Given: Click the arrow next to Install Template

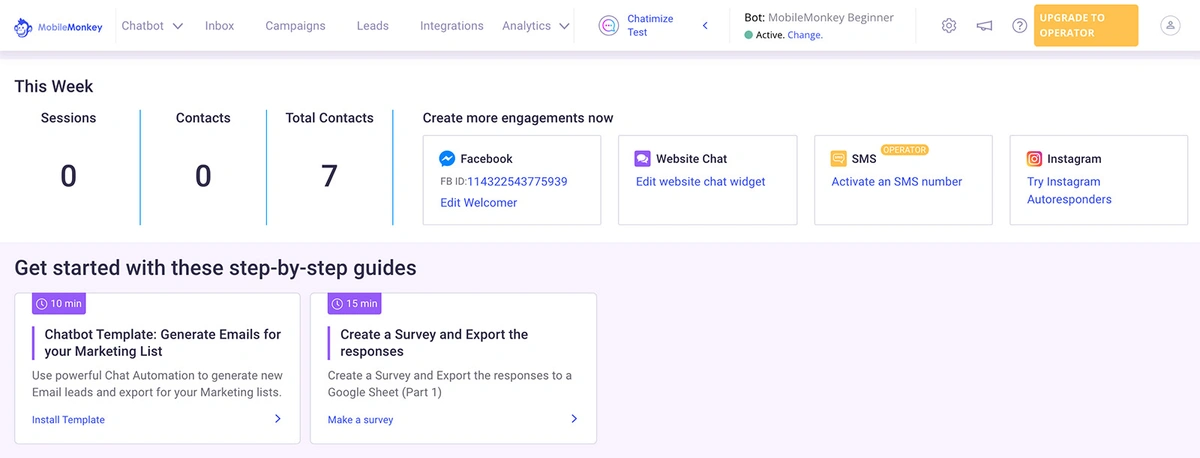Looking at the screenshot, I should (x=278, y=419).
